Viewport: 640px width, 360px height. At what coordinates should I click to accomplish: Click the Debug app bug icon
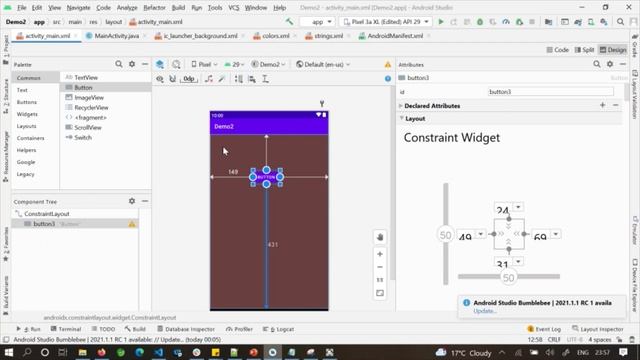click(480, 22)
